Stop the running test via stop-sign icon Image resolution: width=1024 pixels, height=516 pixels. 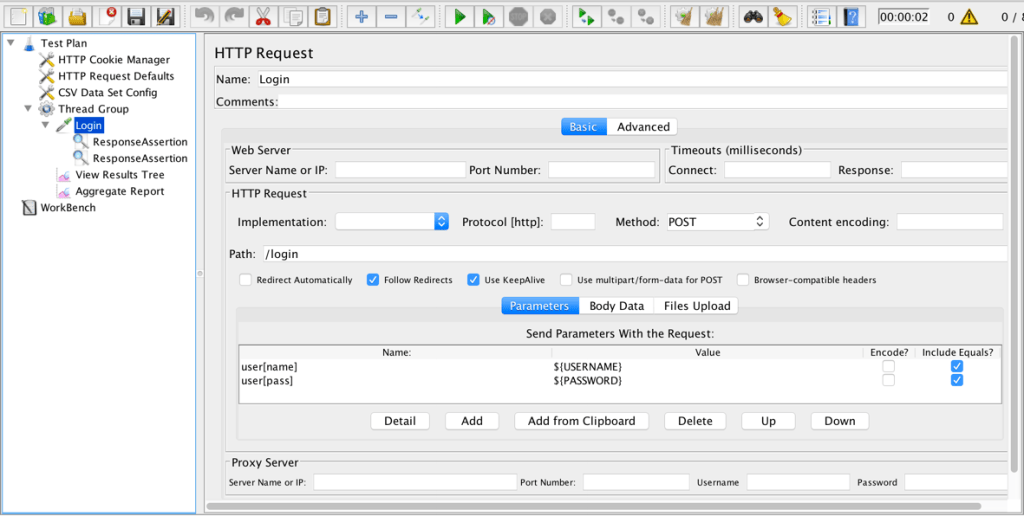pyautogui.click(x=519, y=16)
